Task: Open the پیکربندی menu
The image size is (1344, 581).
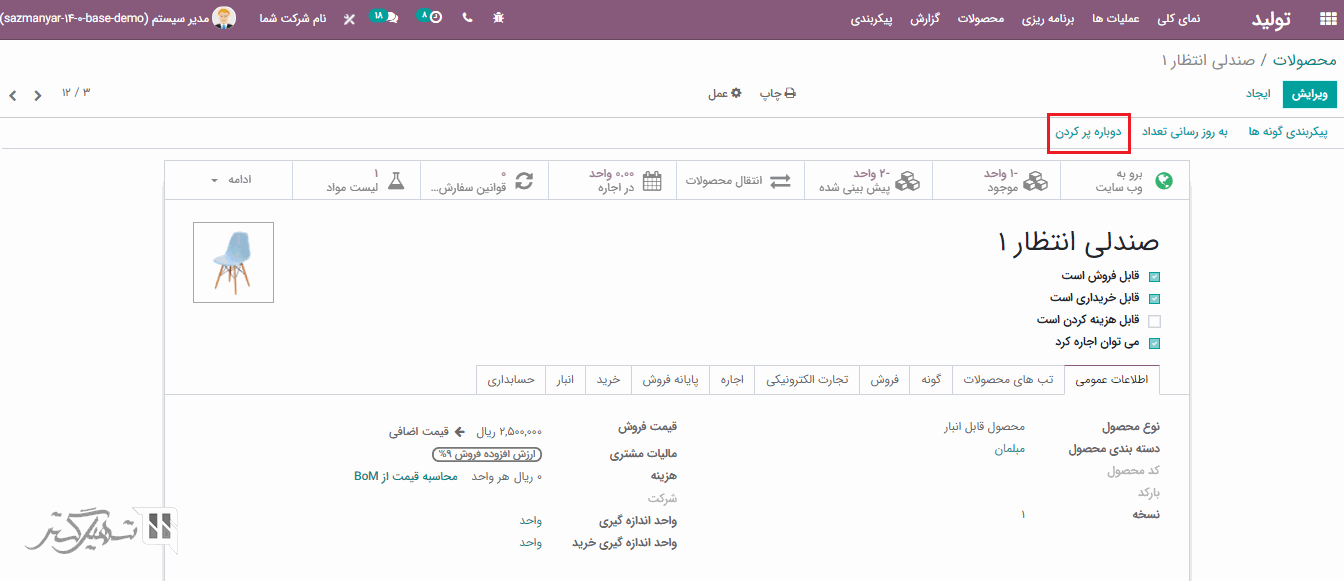Action: pyautogui.click(x=871, y=19)
